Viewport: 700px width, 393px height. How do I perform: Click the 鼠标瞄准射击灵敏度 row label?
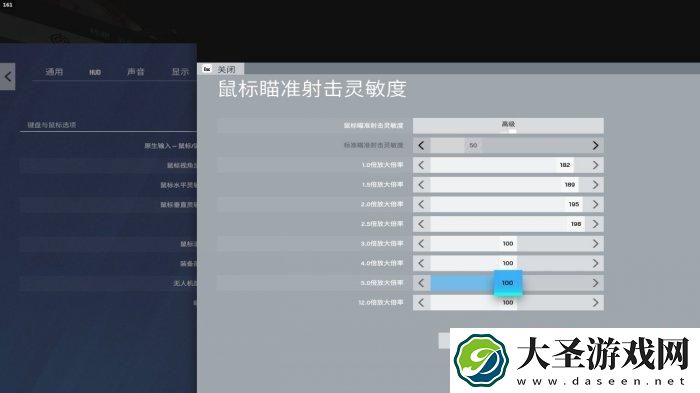pyautogui.click(x=373, y=125)
